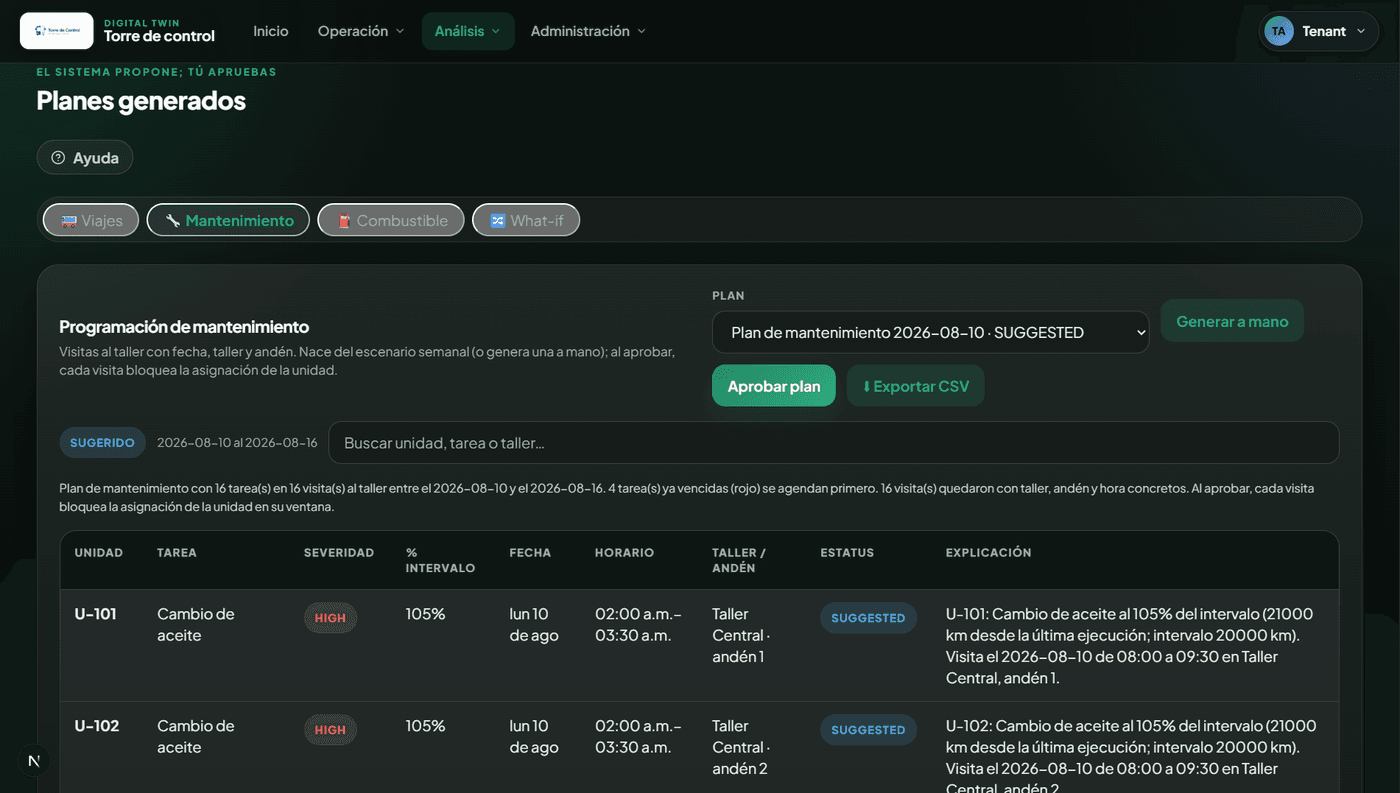This screenshot has height=793, width=1400.
Task: Click the Planes generados heading
Action: (x=141, y=100)
